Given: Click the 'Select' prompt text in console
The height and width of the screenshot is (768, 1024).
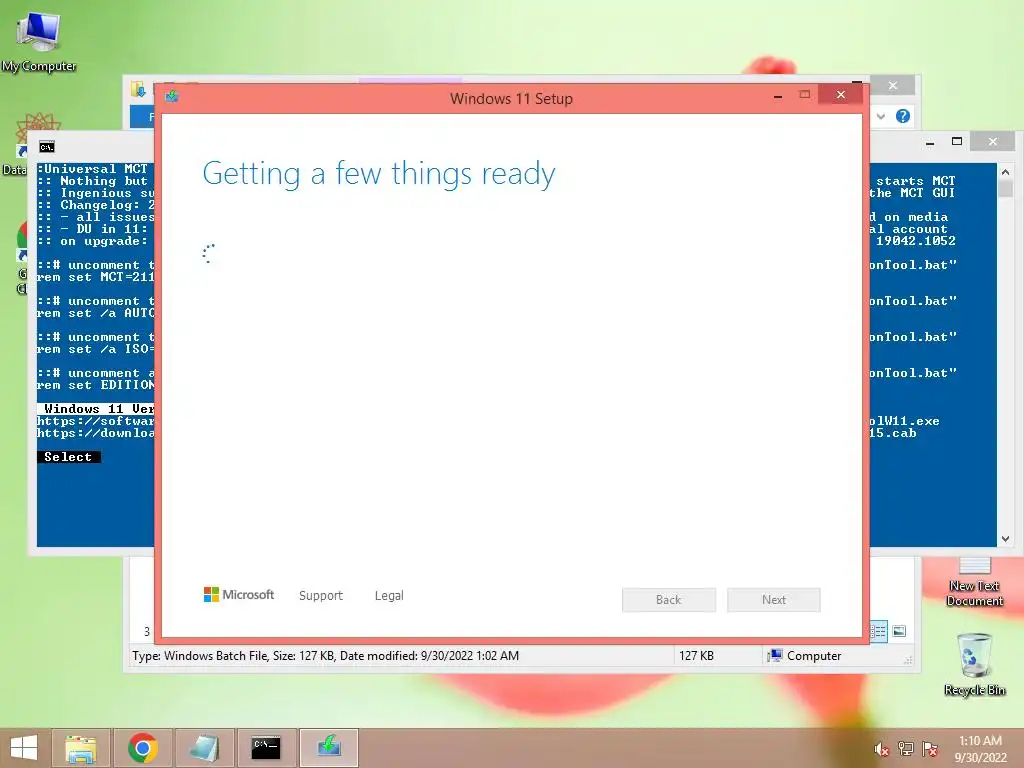Looking at the screenshot, I should (68, 457).
